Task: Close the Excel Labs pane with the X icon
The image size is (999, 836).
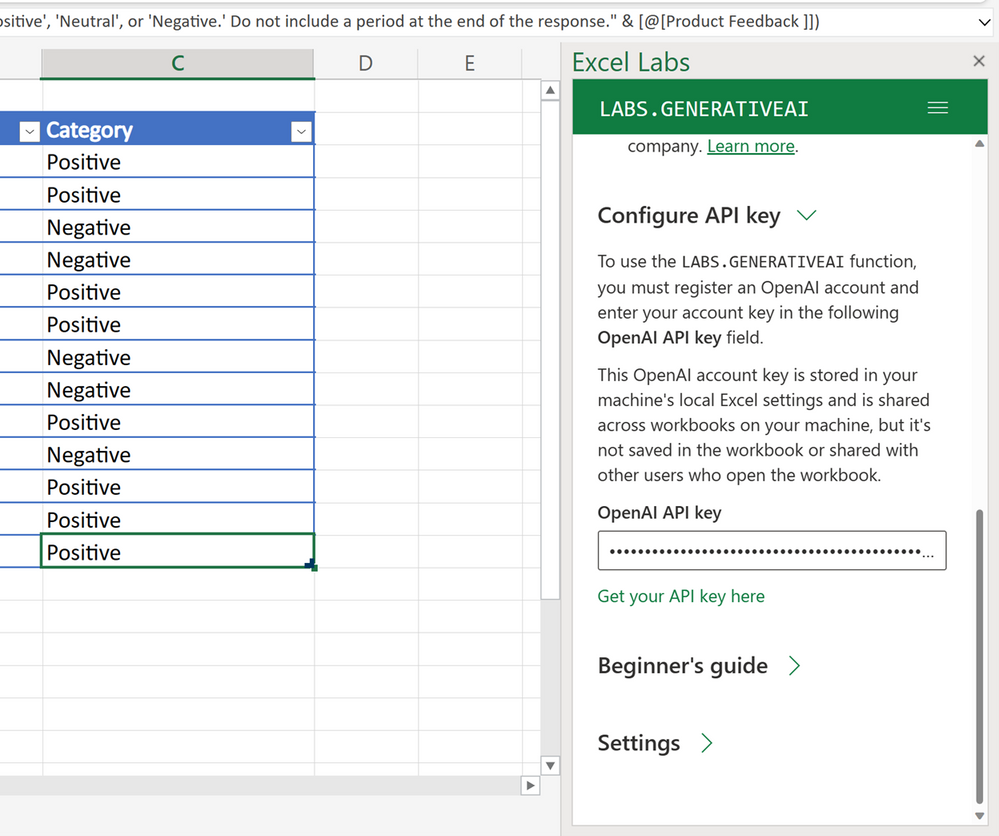Action: 978,61
